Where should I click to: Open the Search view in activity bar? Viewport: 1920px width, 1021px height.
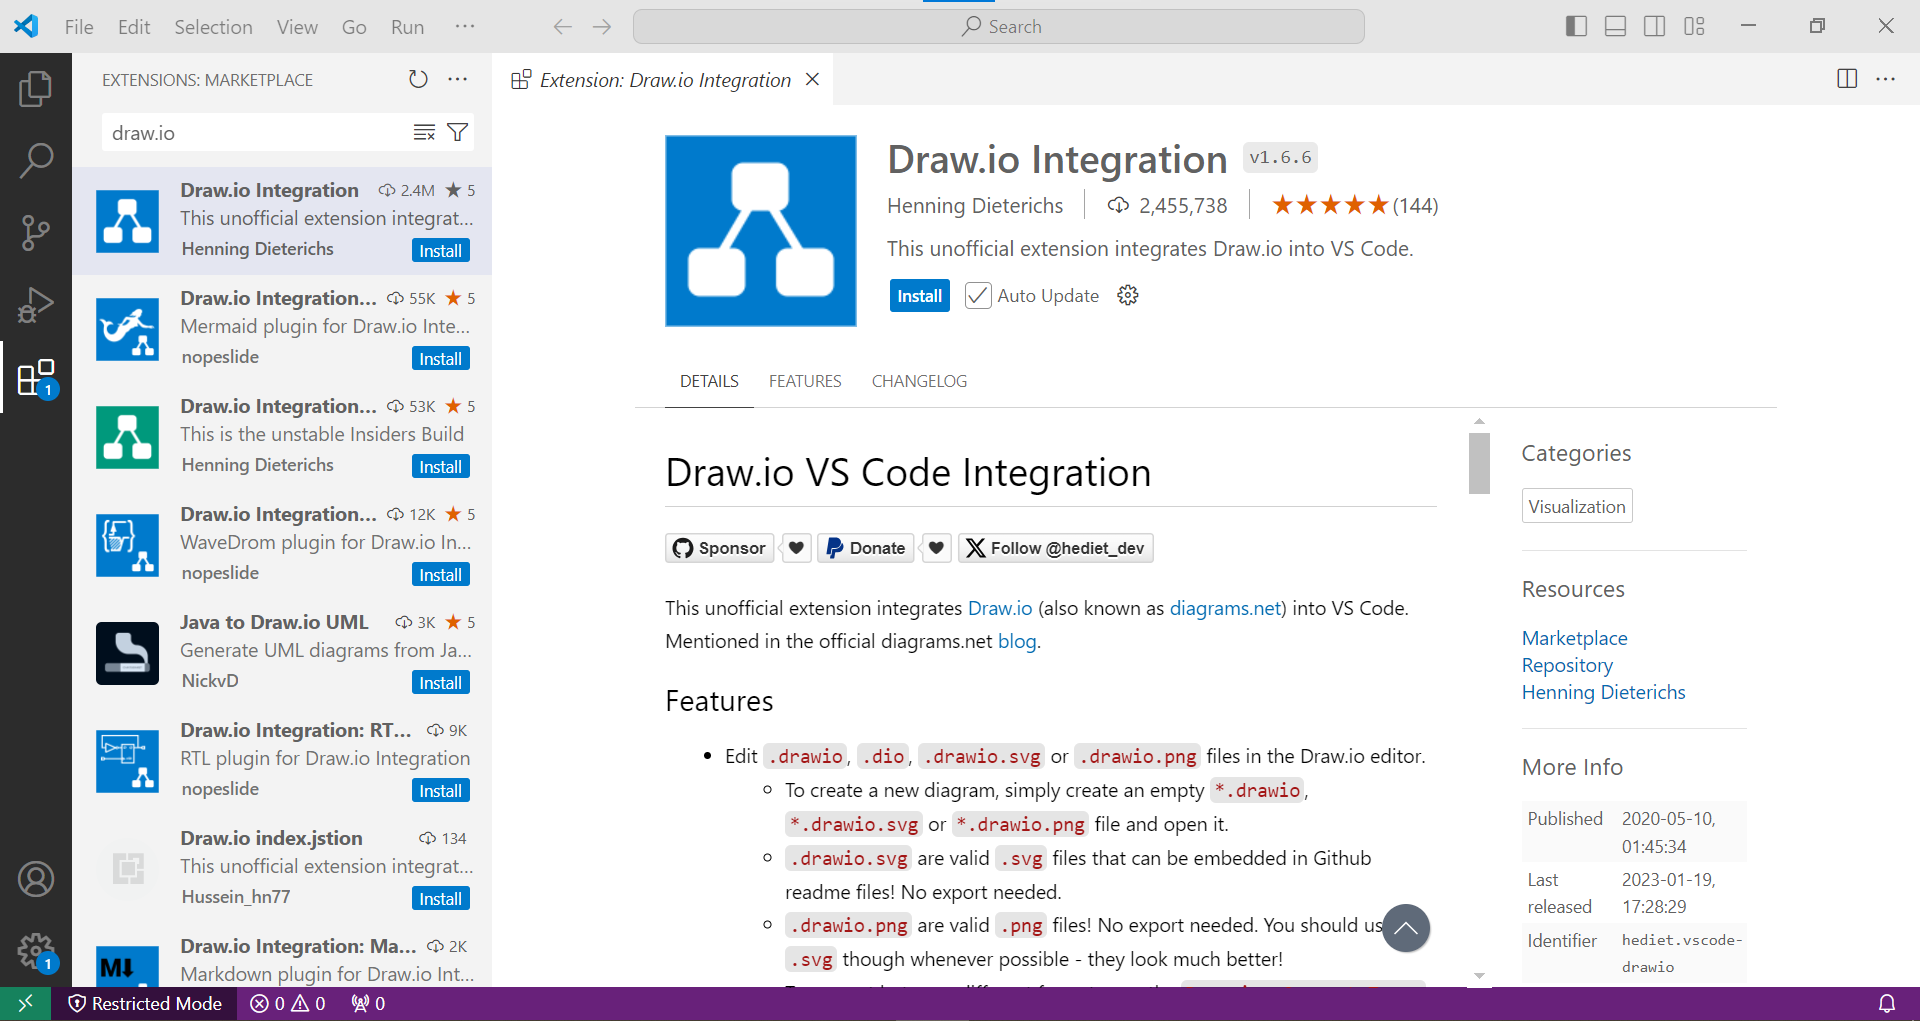[36, 160]
